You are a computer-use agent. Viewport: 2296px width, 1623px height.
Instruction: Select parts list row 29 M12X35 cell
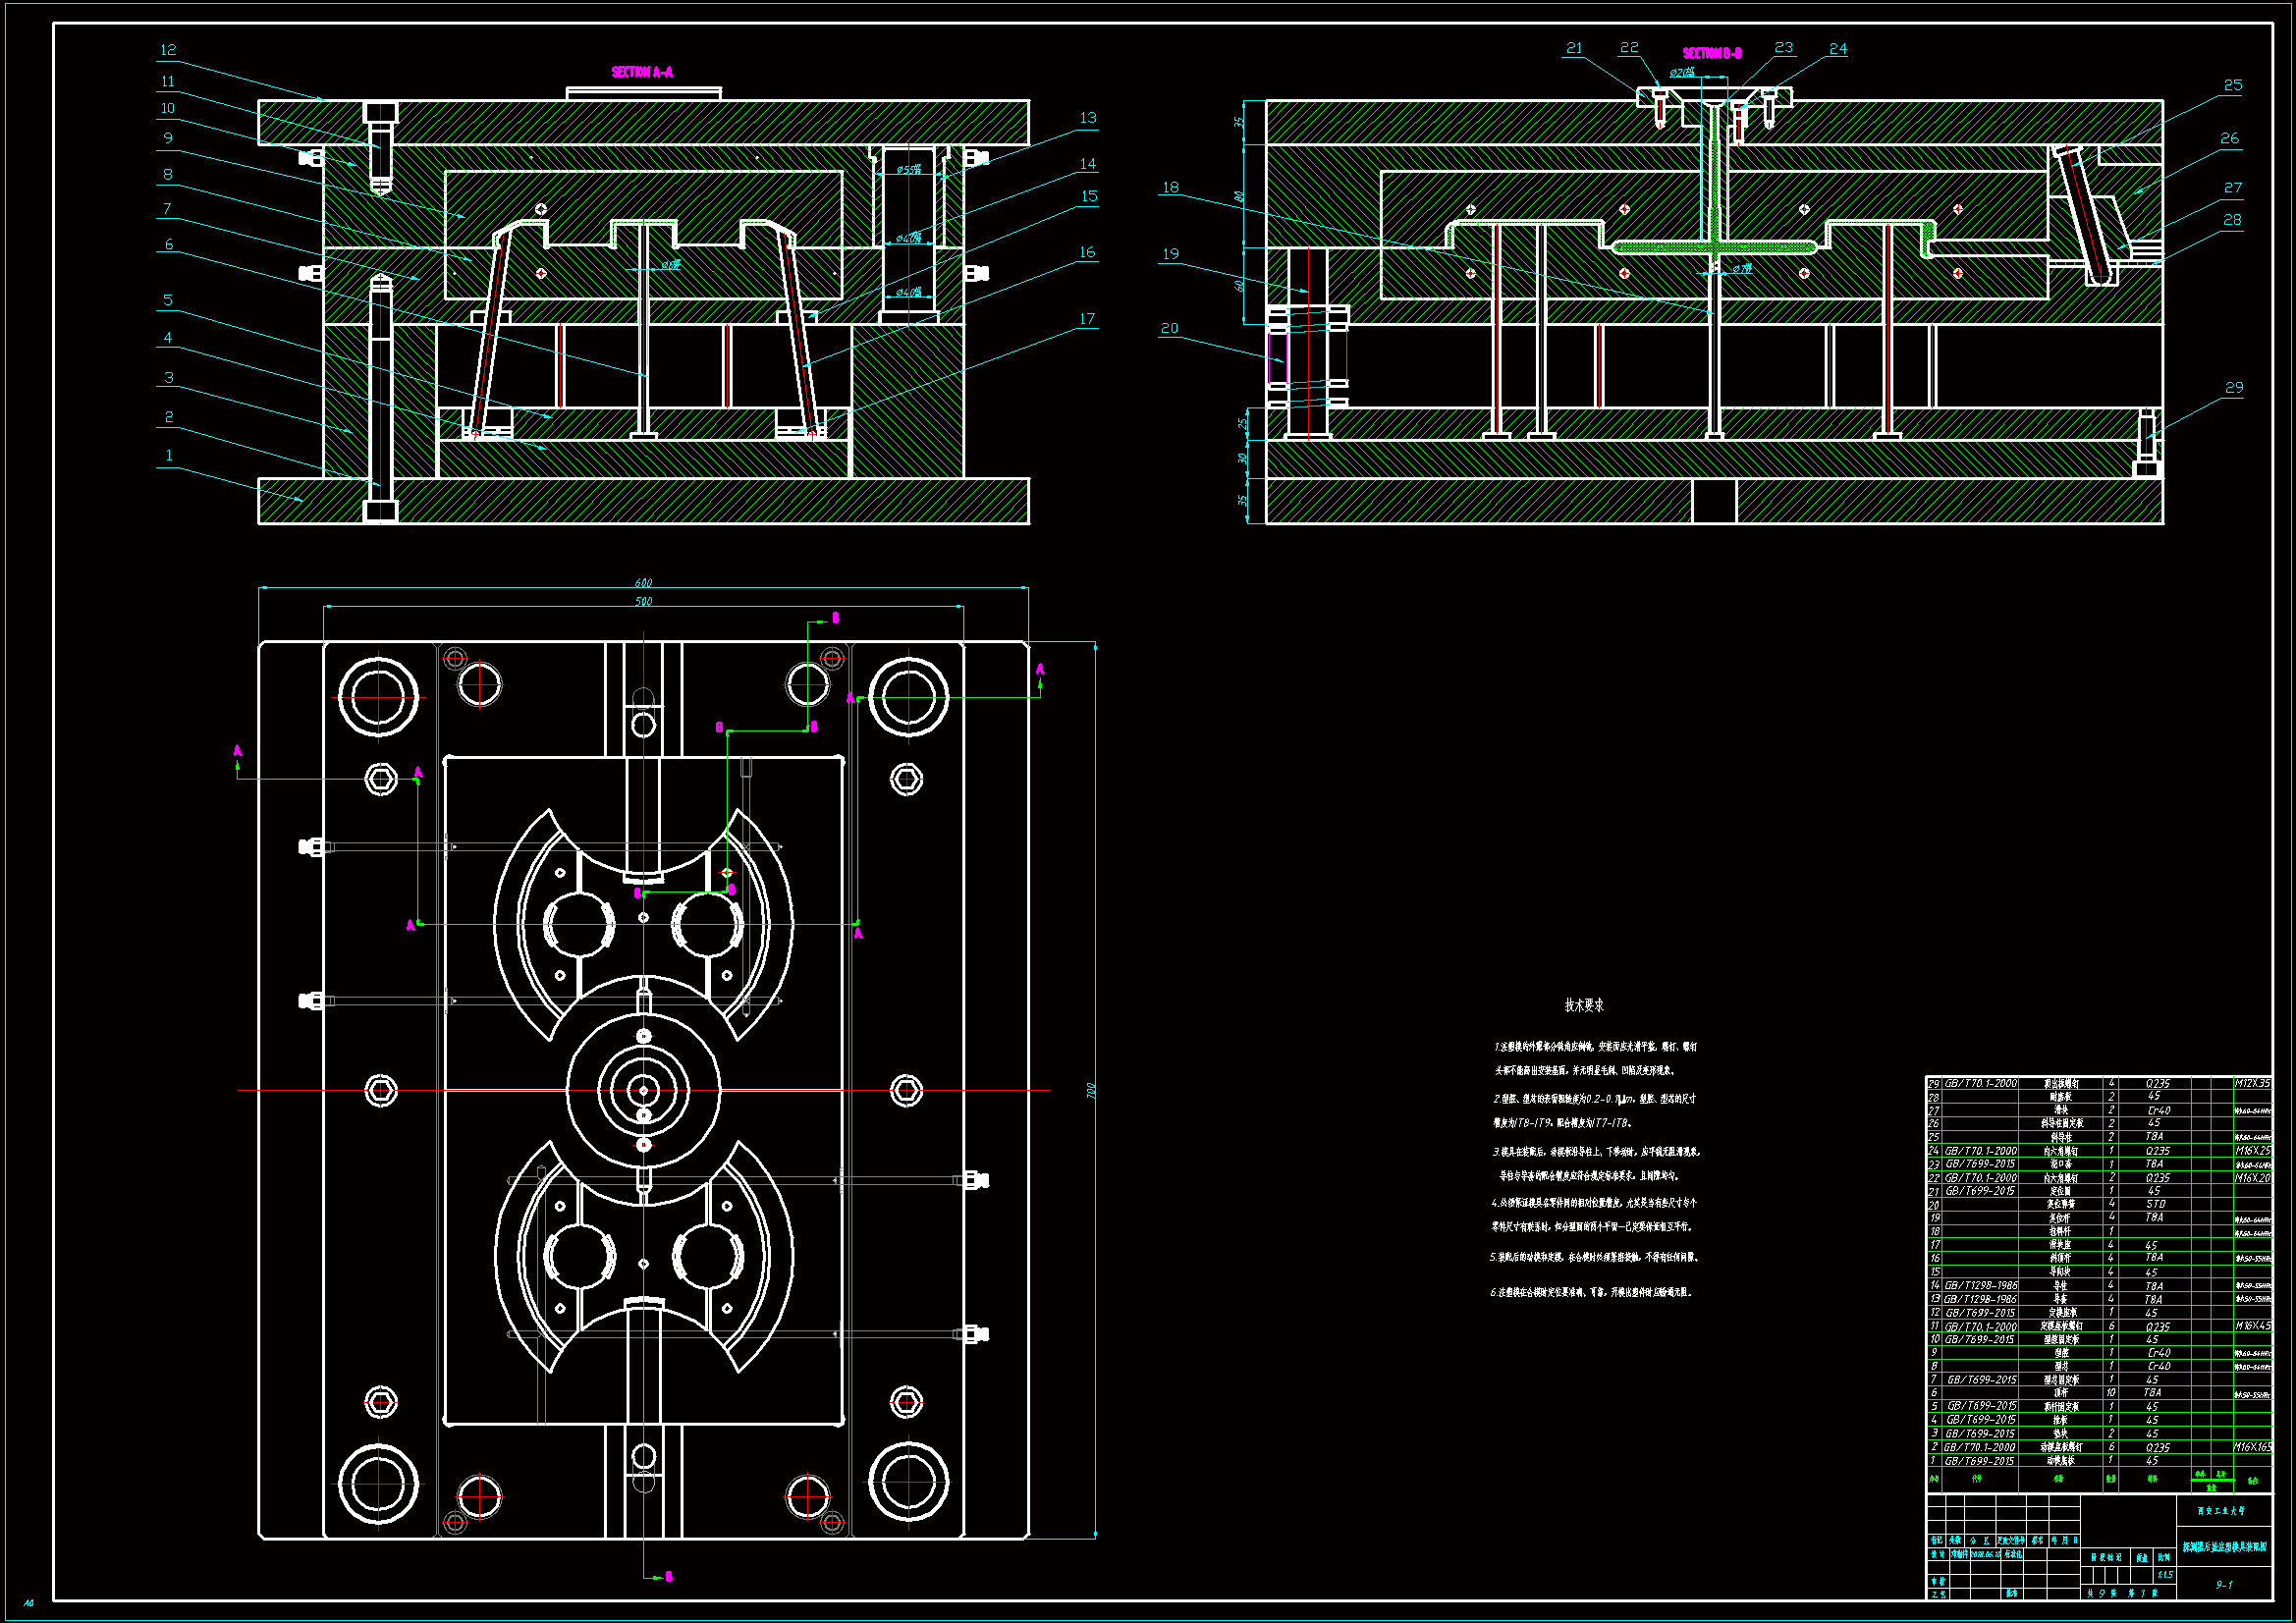2251,1083
